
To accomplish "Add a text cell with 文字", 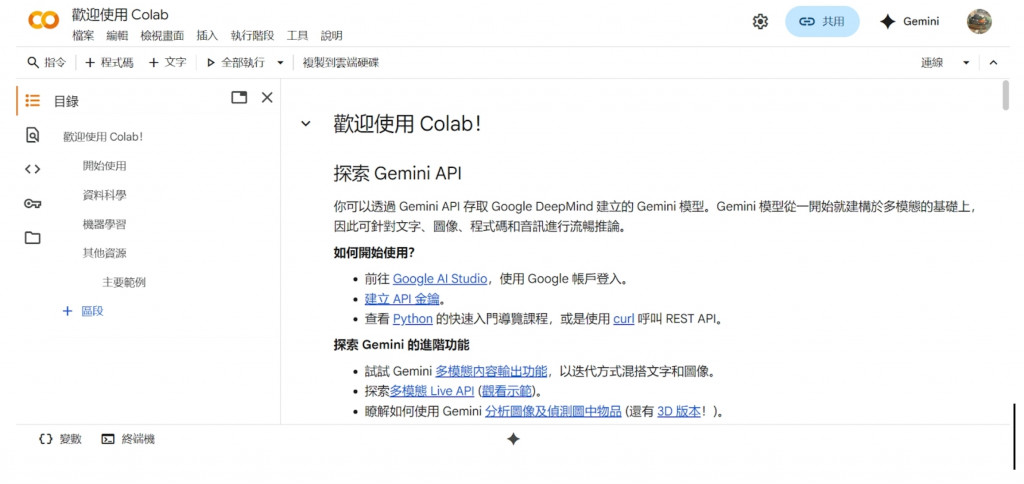I will click(x=167, y=63).
